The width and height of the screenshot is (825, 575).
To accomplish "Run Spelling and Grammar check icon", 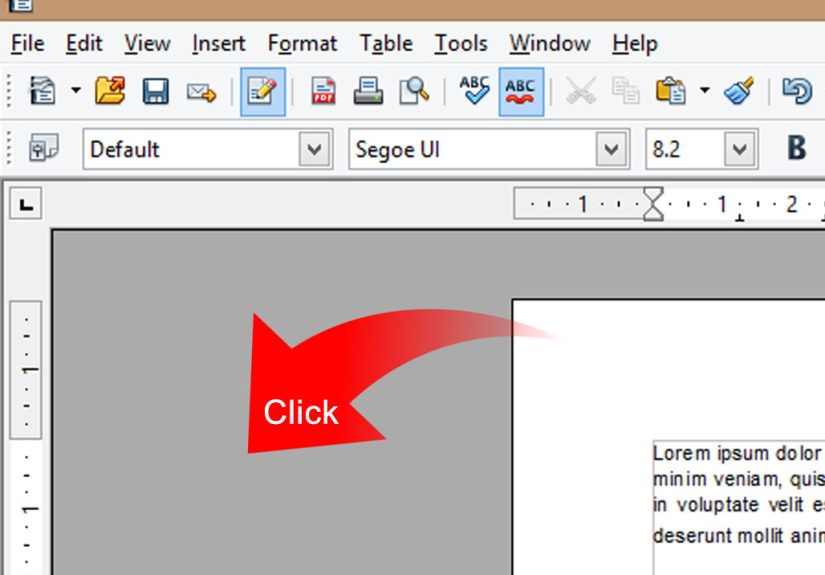I will pos(474,90).
